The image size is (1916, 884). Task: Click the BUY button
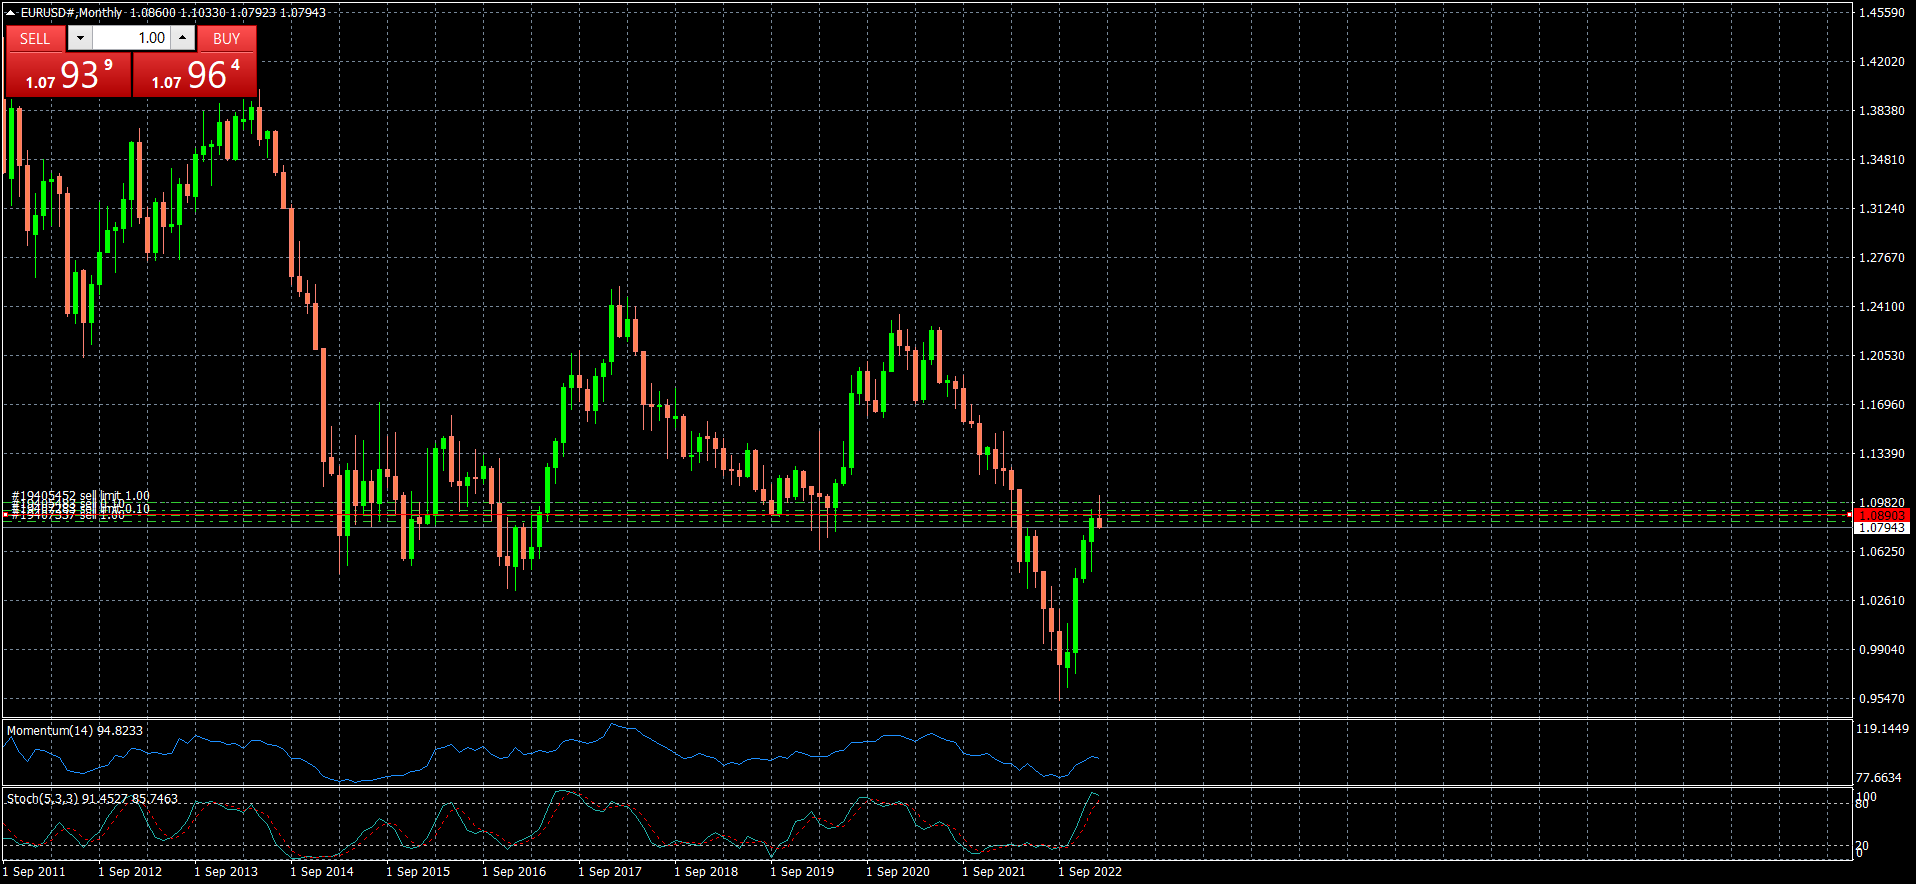click(227, 38)
